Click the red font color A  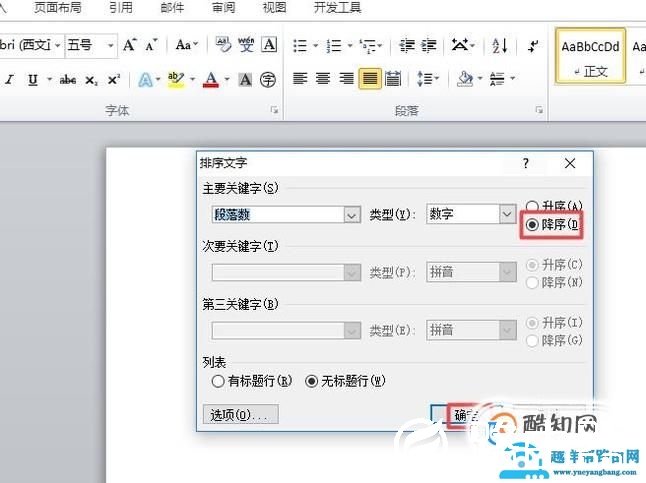tap(211, 79)
